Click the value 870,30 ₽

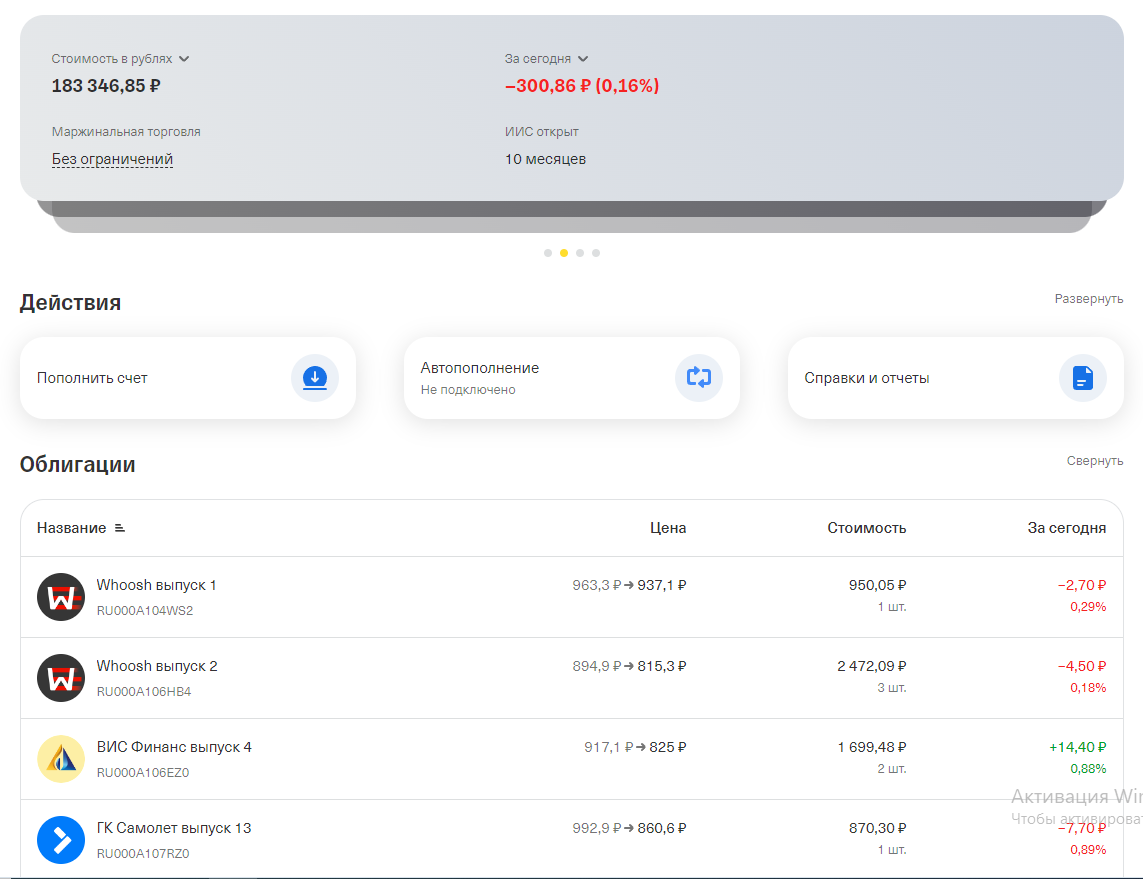pos(877,828)
